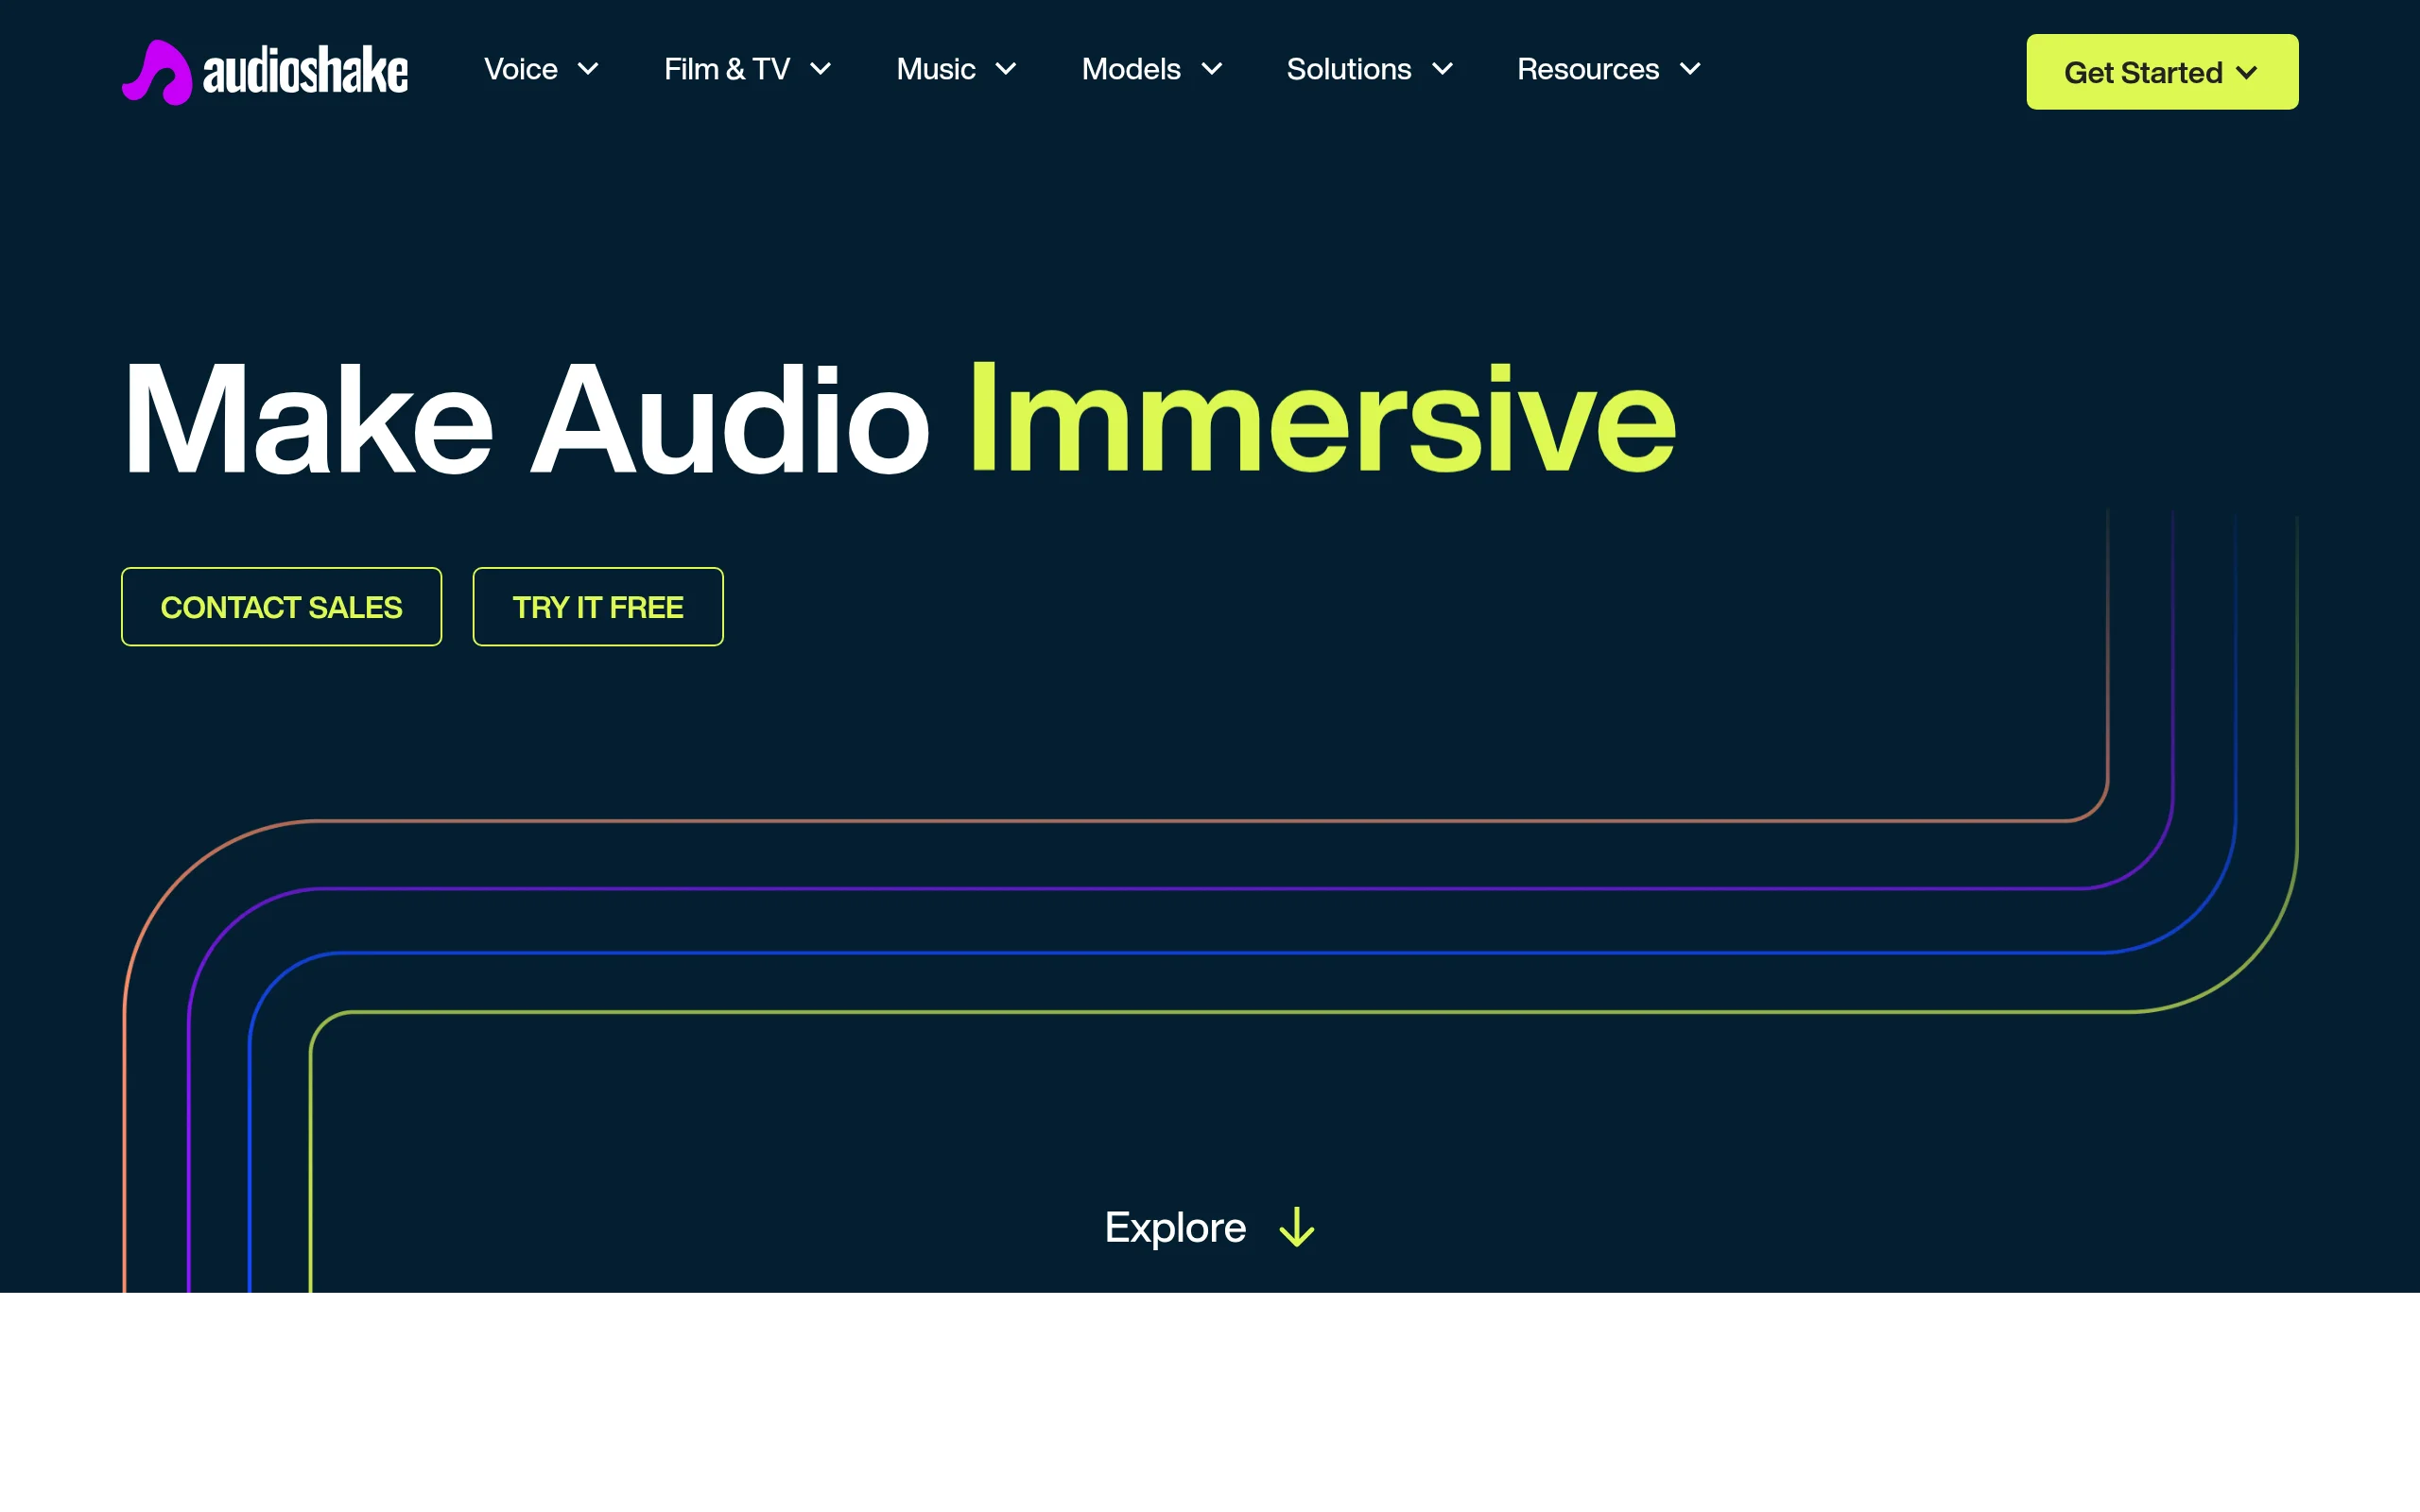
Task: Open the Music menu
Action: 936,69
